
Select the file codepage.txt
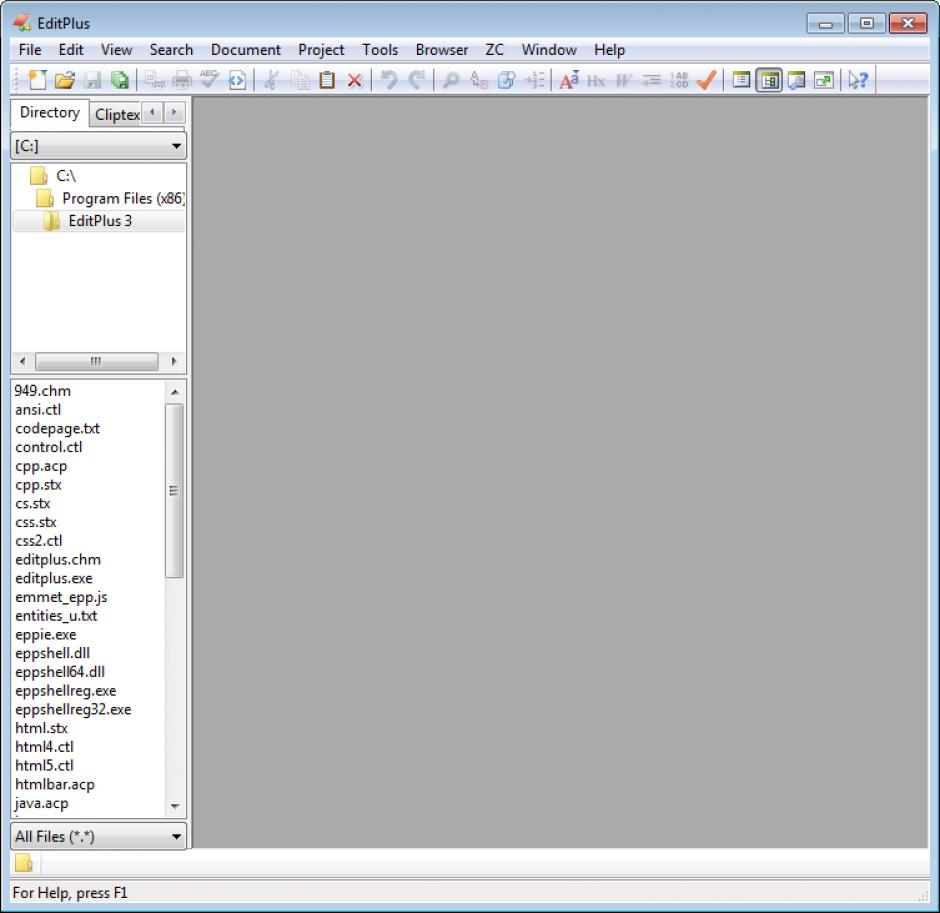coord(58,429)
